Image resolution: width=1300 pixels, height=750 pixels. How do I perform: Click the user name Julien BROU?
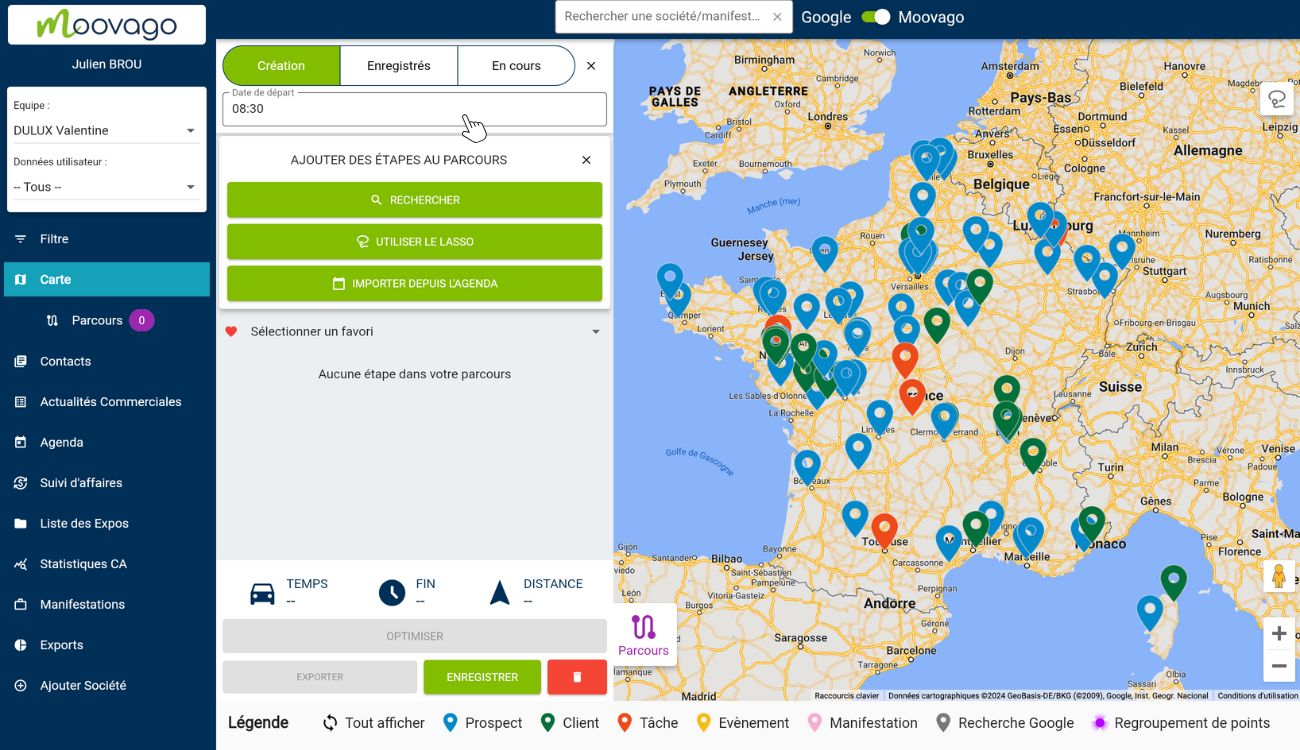(x=107, y=64)
